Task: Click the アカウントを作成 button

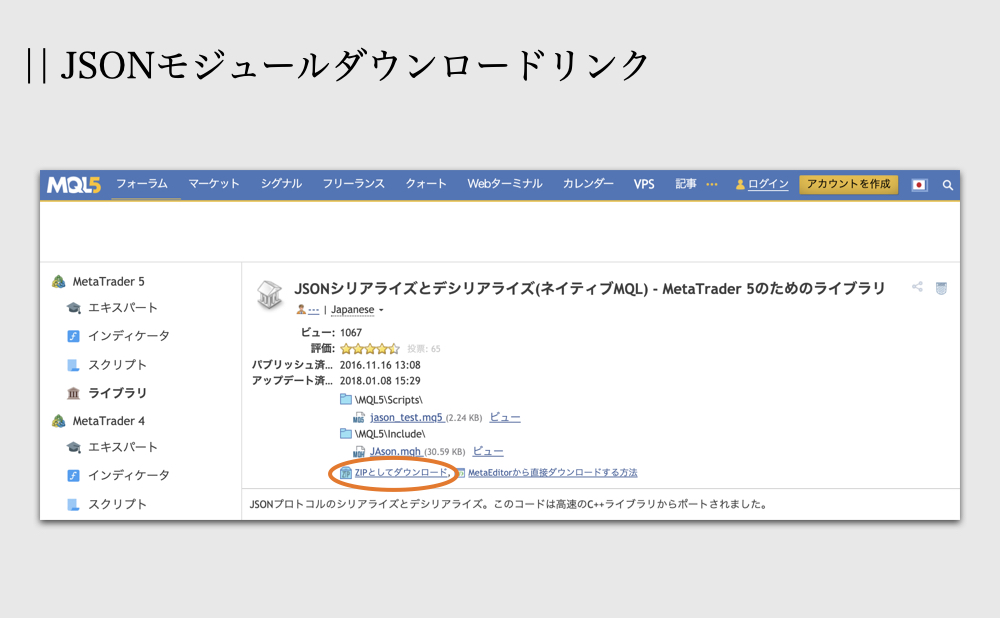Action: tap(848, 184)
